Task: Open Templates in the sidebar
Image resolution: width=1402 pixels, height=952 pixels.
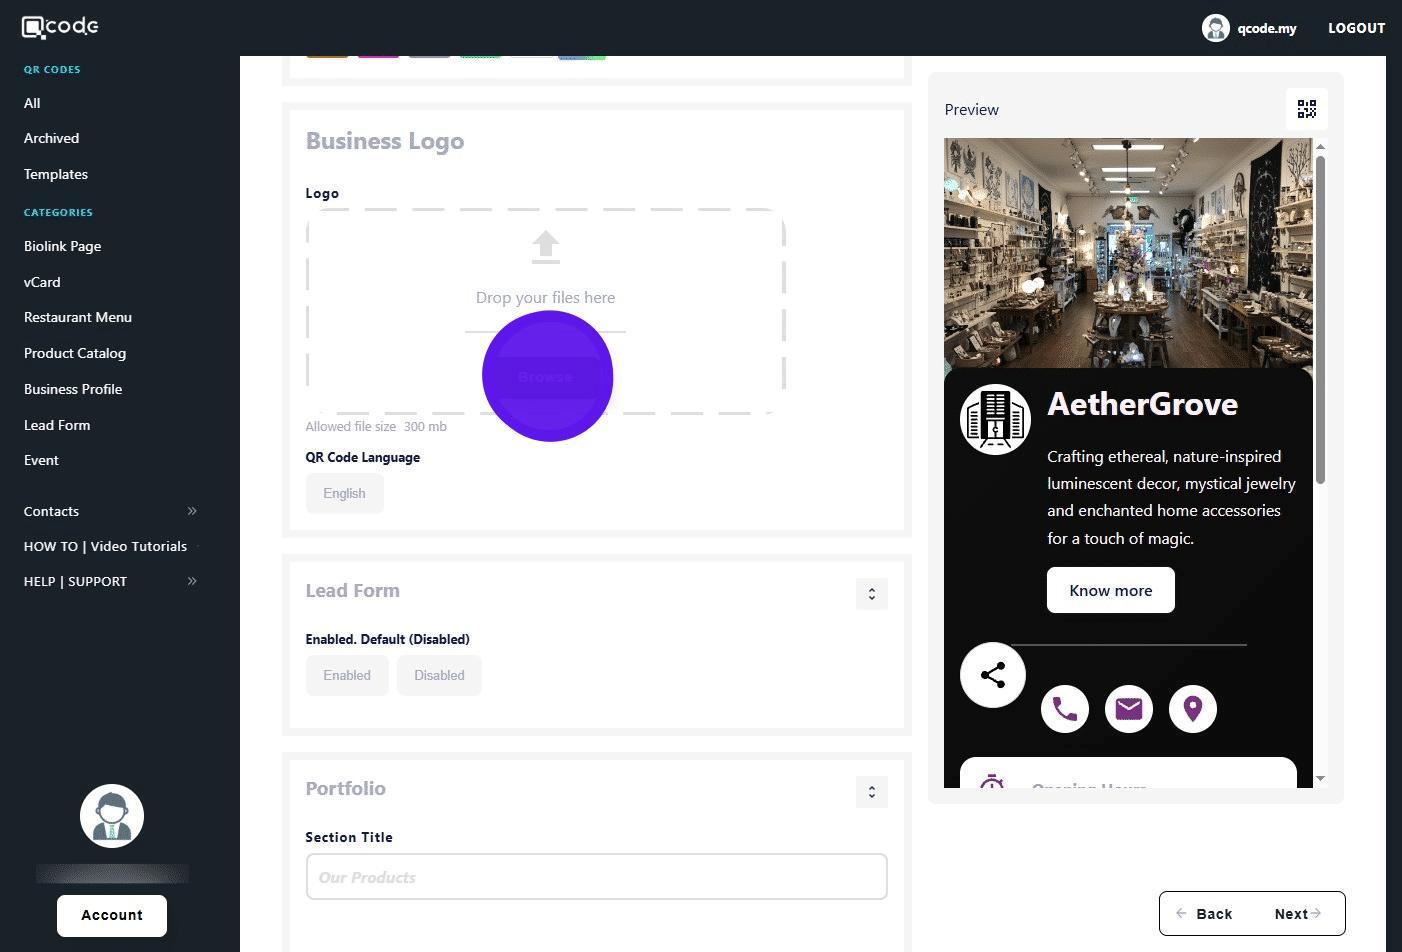Action: (56, 174)
